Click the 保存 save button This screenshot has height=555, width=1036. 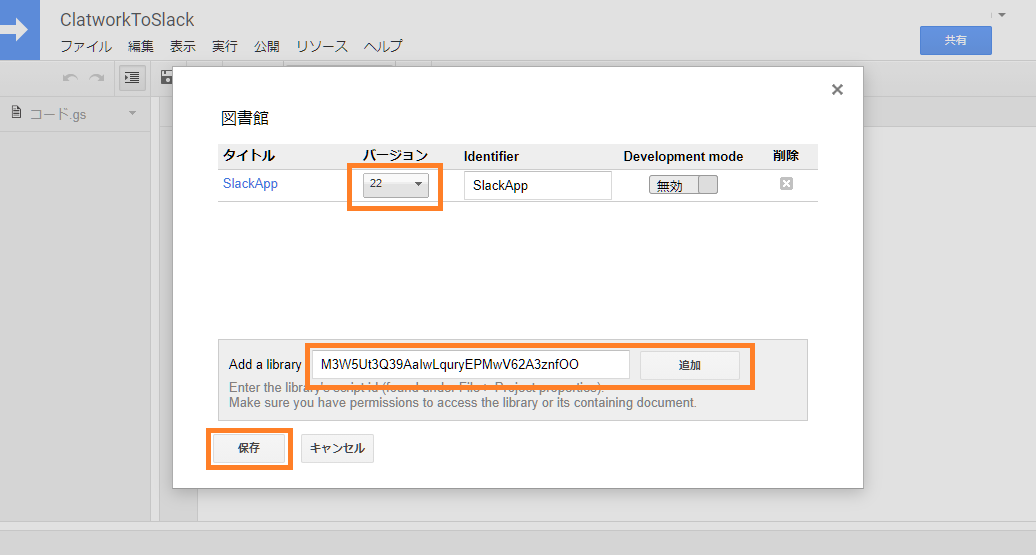tap(249, 448)
